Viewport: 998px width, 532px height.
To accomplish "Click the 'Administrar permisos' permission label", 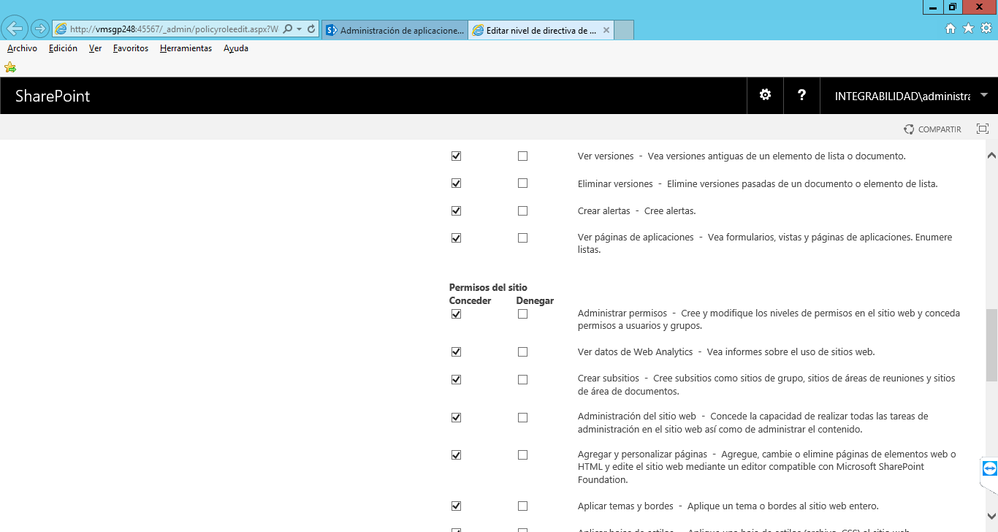I will pos(622,313).
